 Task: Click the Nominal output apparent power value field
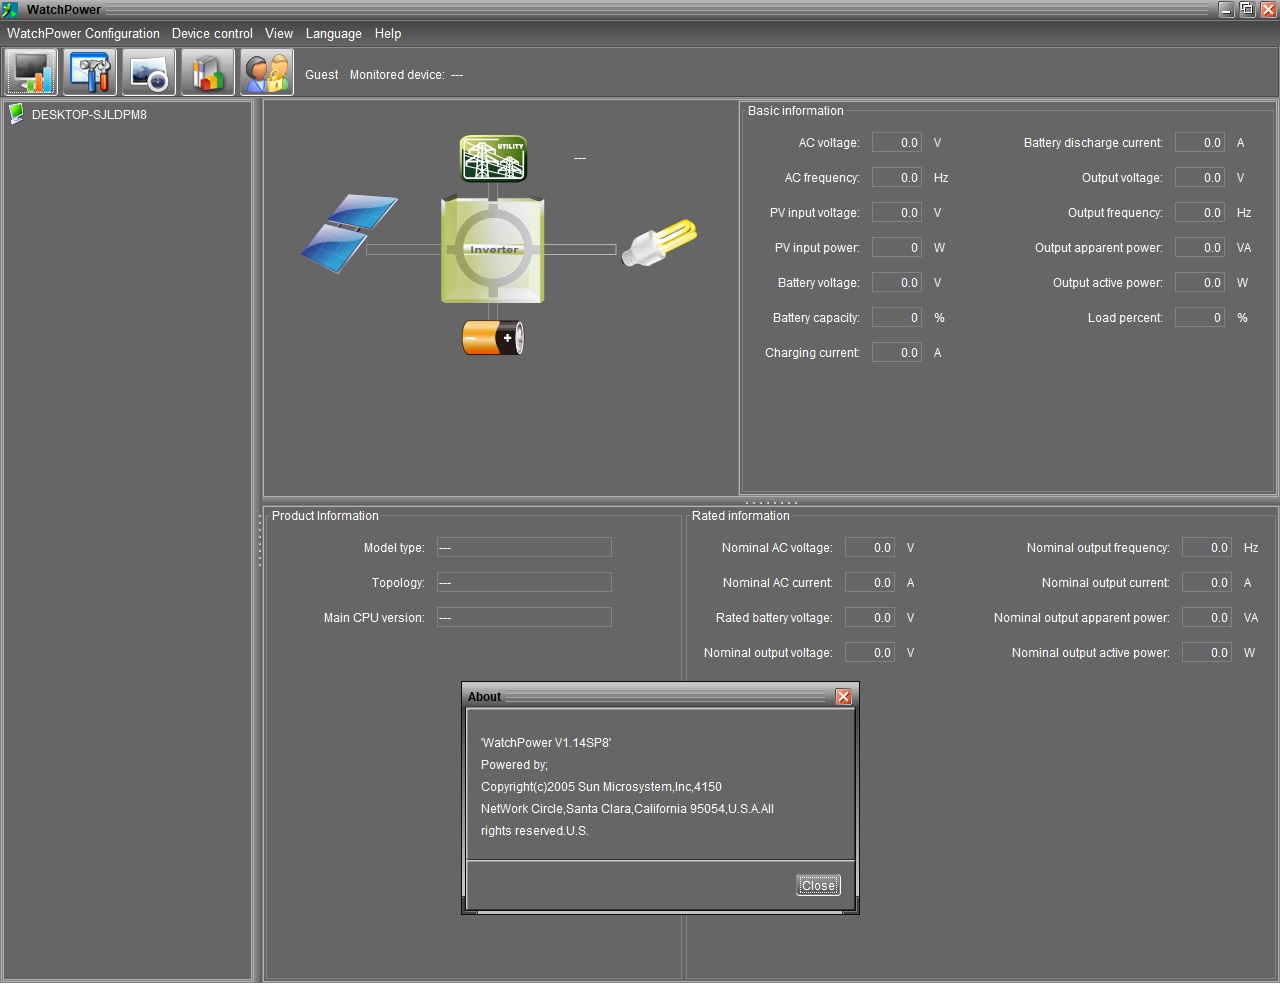[x=1207, y=617]
